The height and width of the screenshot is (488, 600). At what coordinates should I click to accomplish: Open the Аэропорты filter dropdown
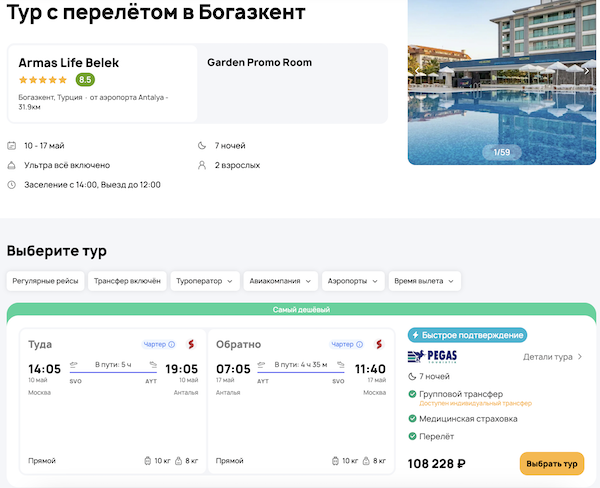[x=354, y=281]
